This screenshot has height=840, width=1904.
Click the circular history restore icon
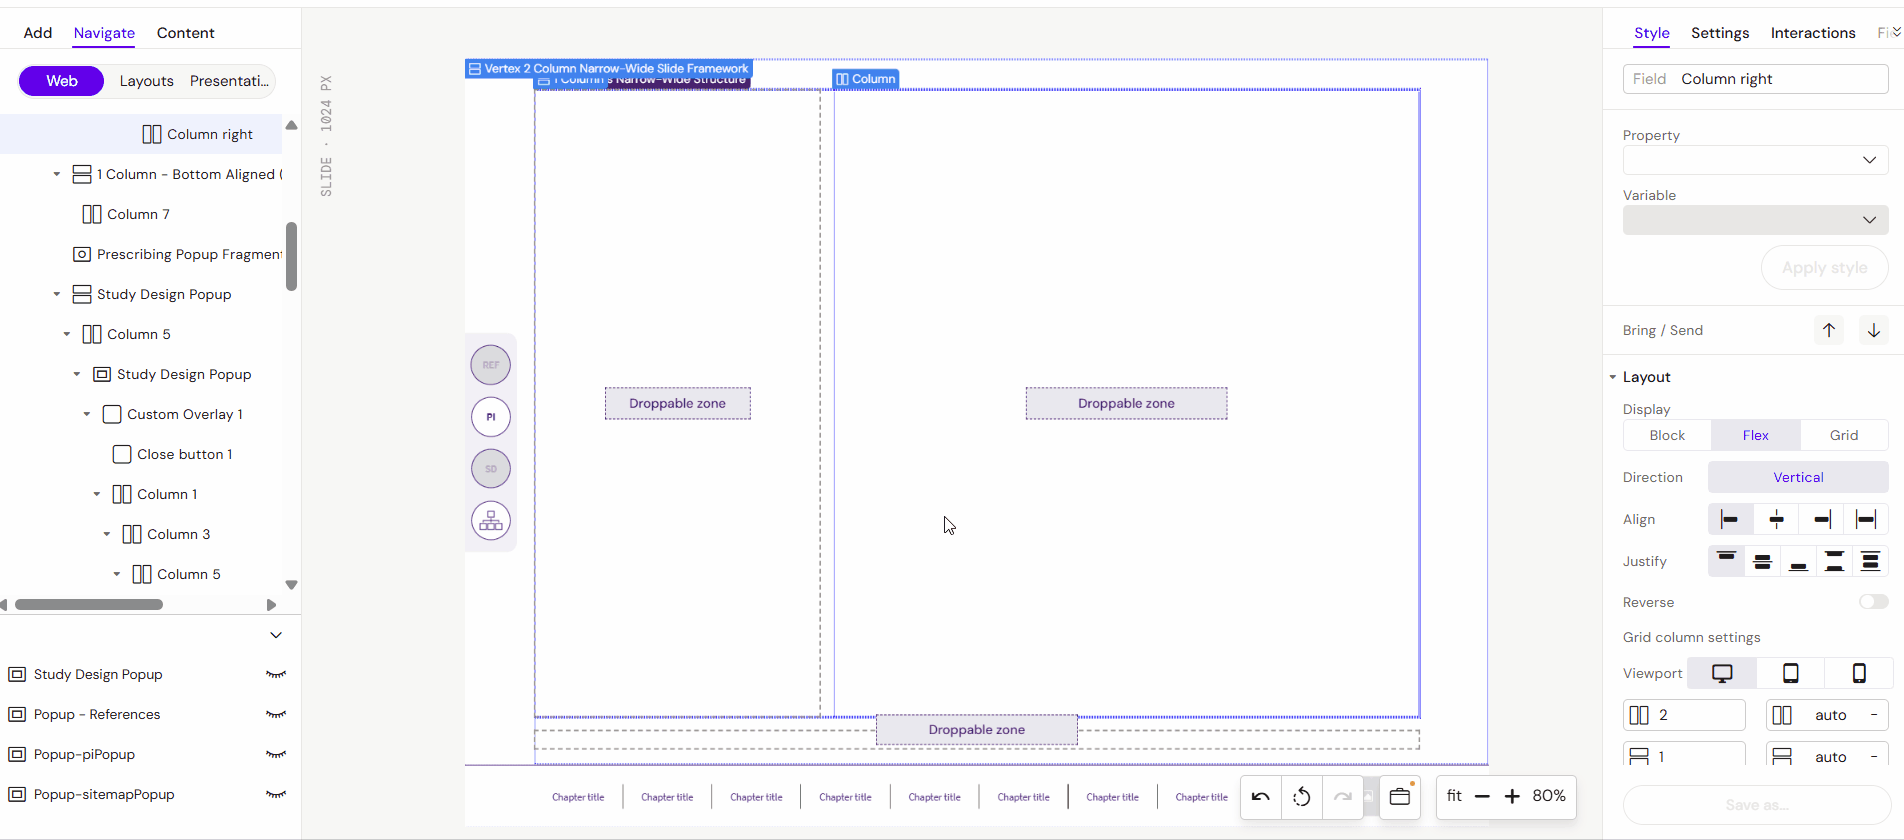pyautogui.click(x=1302, y=797)
